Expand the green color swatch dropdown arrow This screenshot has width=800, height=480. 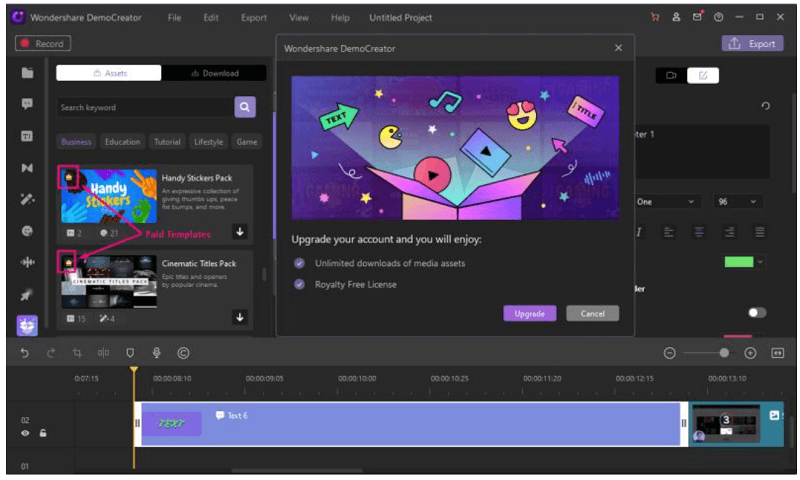760,262
